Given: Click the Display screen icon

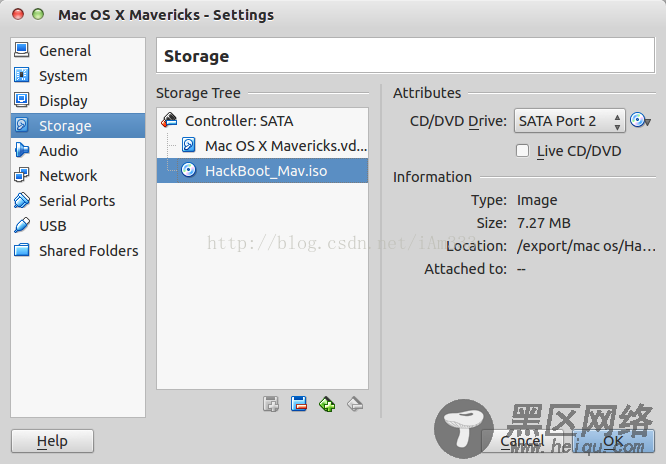Looking at the screenshot, I should pos(22,100).
